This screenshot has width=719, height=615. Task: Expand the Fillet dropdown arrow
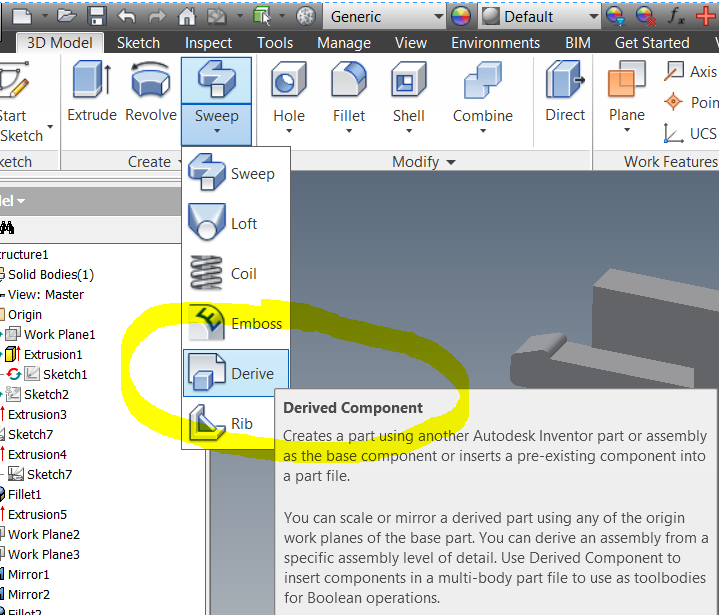point(349,131)
